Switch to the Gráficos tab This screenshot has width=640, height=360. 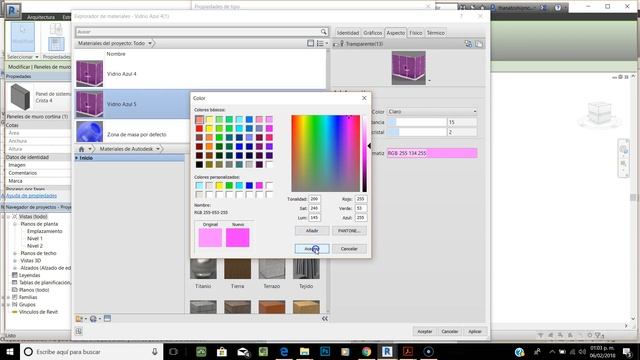(373, 33)
